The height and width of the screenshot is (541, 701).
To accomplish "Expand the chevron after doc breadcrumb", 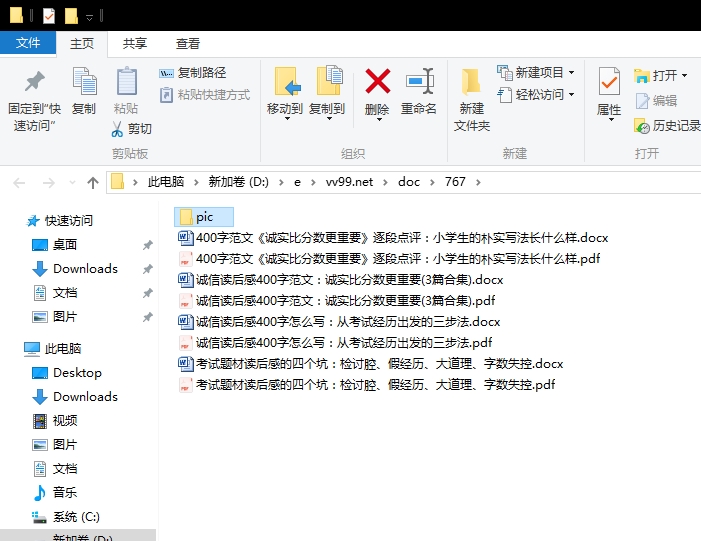I will pyautogui.click(x=432, y=182).
